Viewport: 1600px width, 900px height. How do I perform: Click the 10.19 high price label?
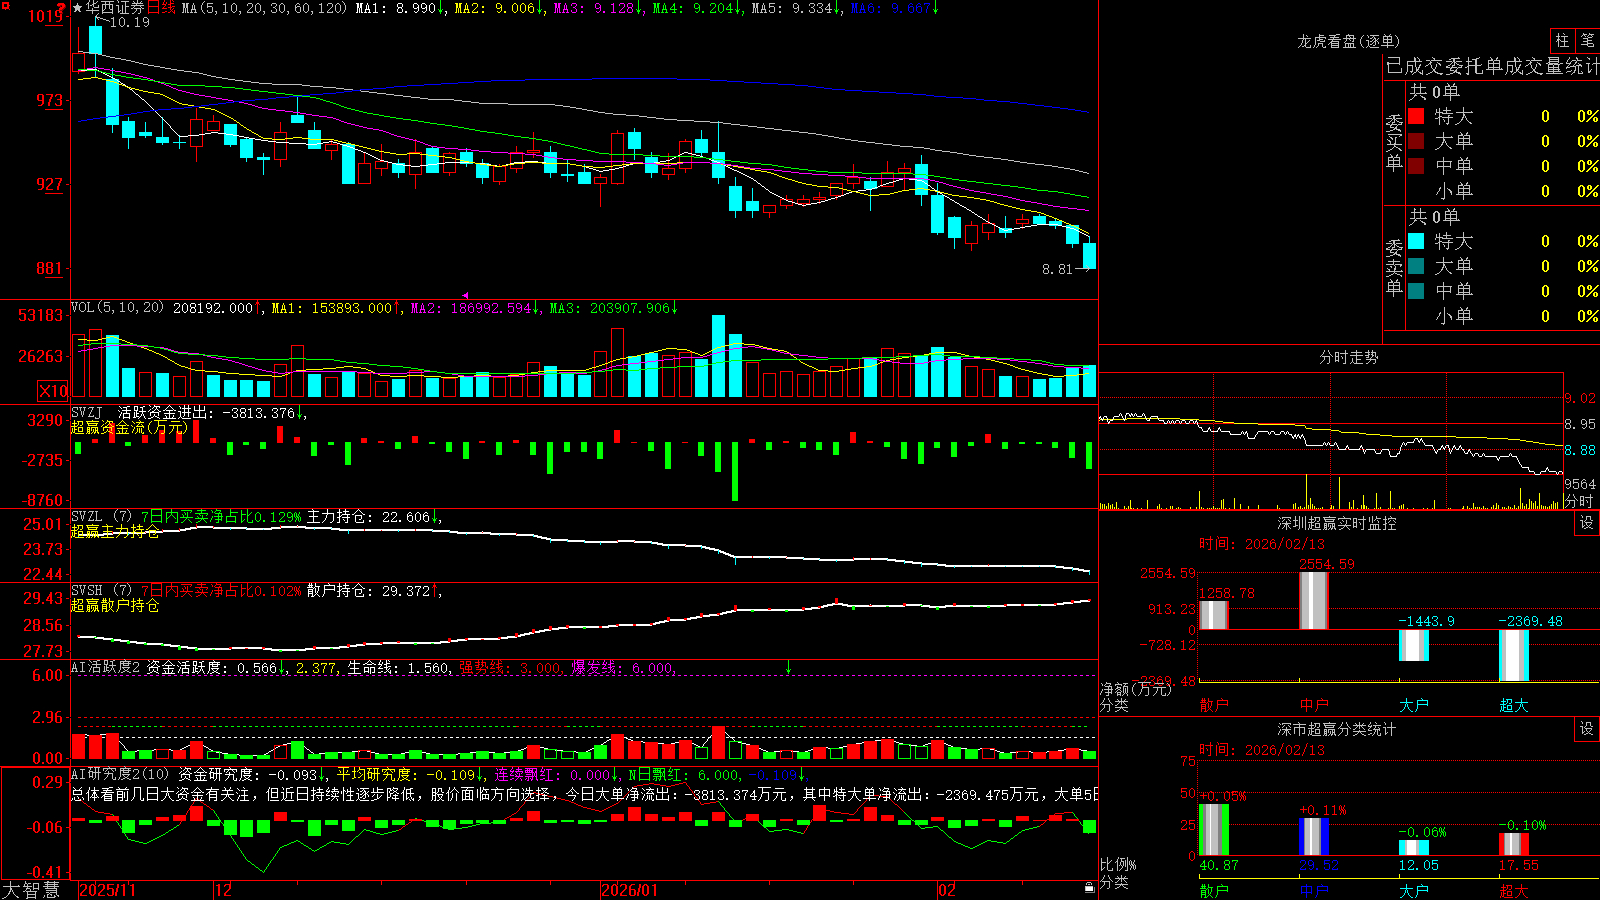pos(129,22)
